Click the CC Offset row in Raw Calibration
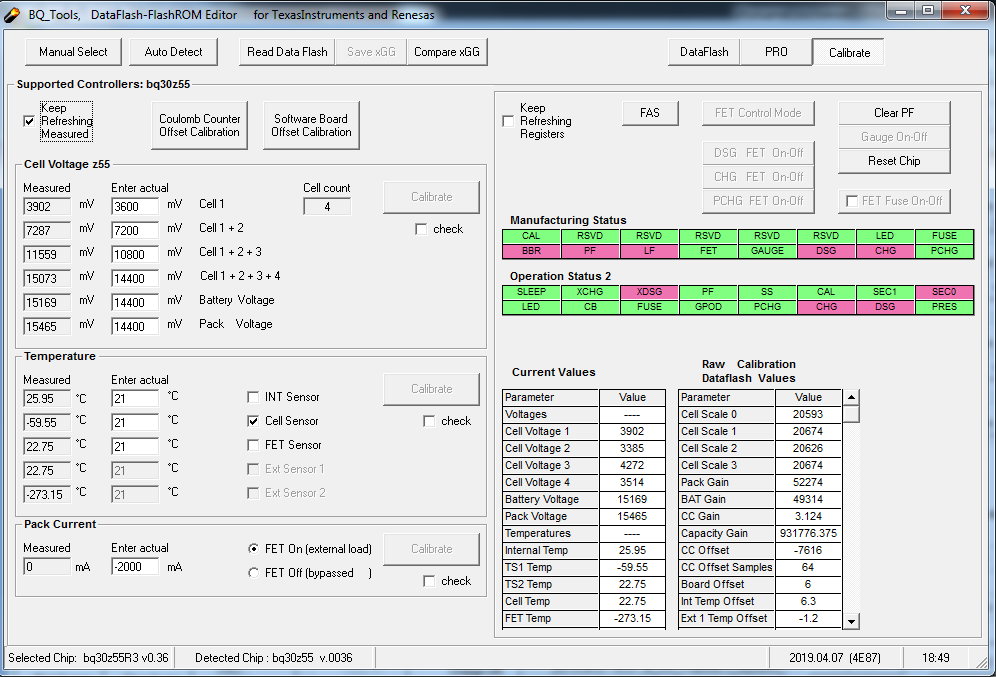996x677 pixels. pos(760,551)
